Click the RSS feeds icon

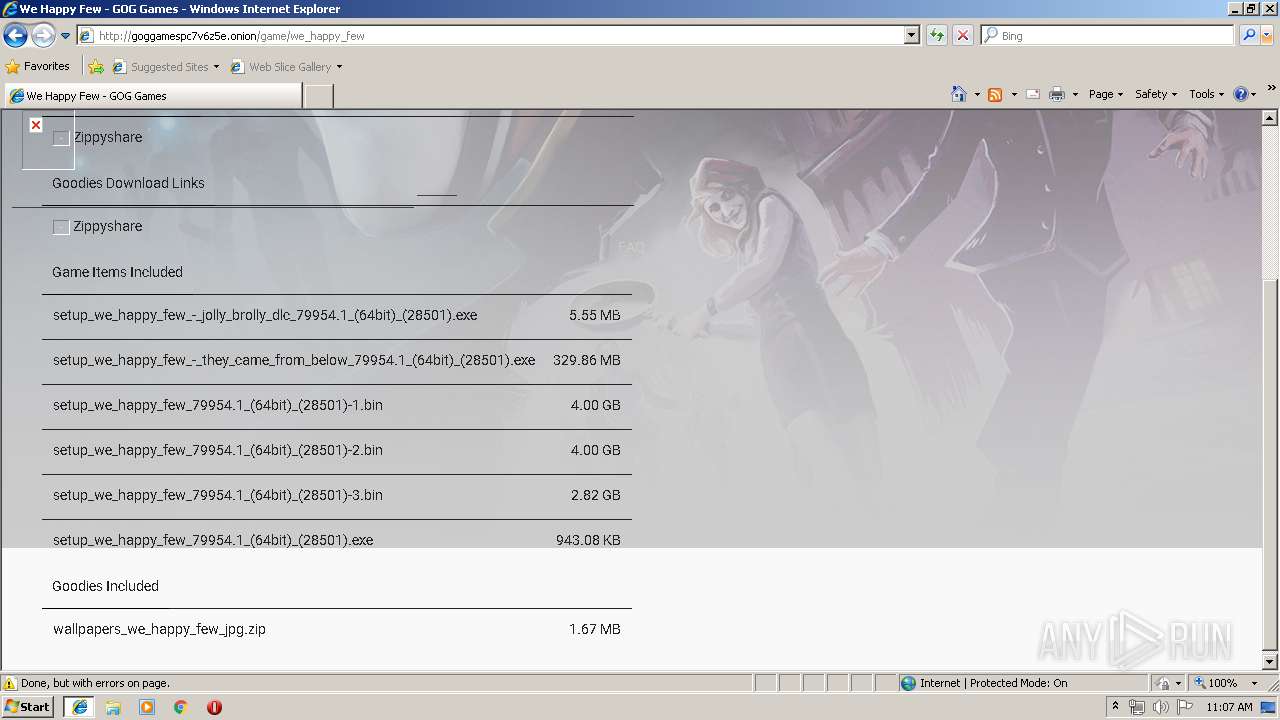coord(995,94)
